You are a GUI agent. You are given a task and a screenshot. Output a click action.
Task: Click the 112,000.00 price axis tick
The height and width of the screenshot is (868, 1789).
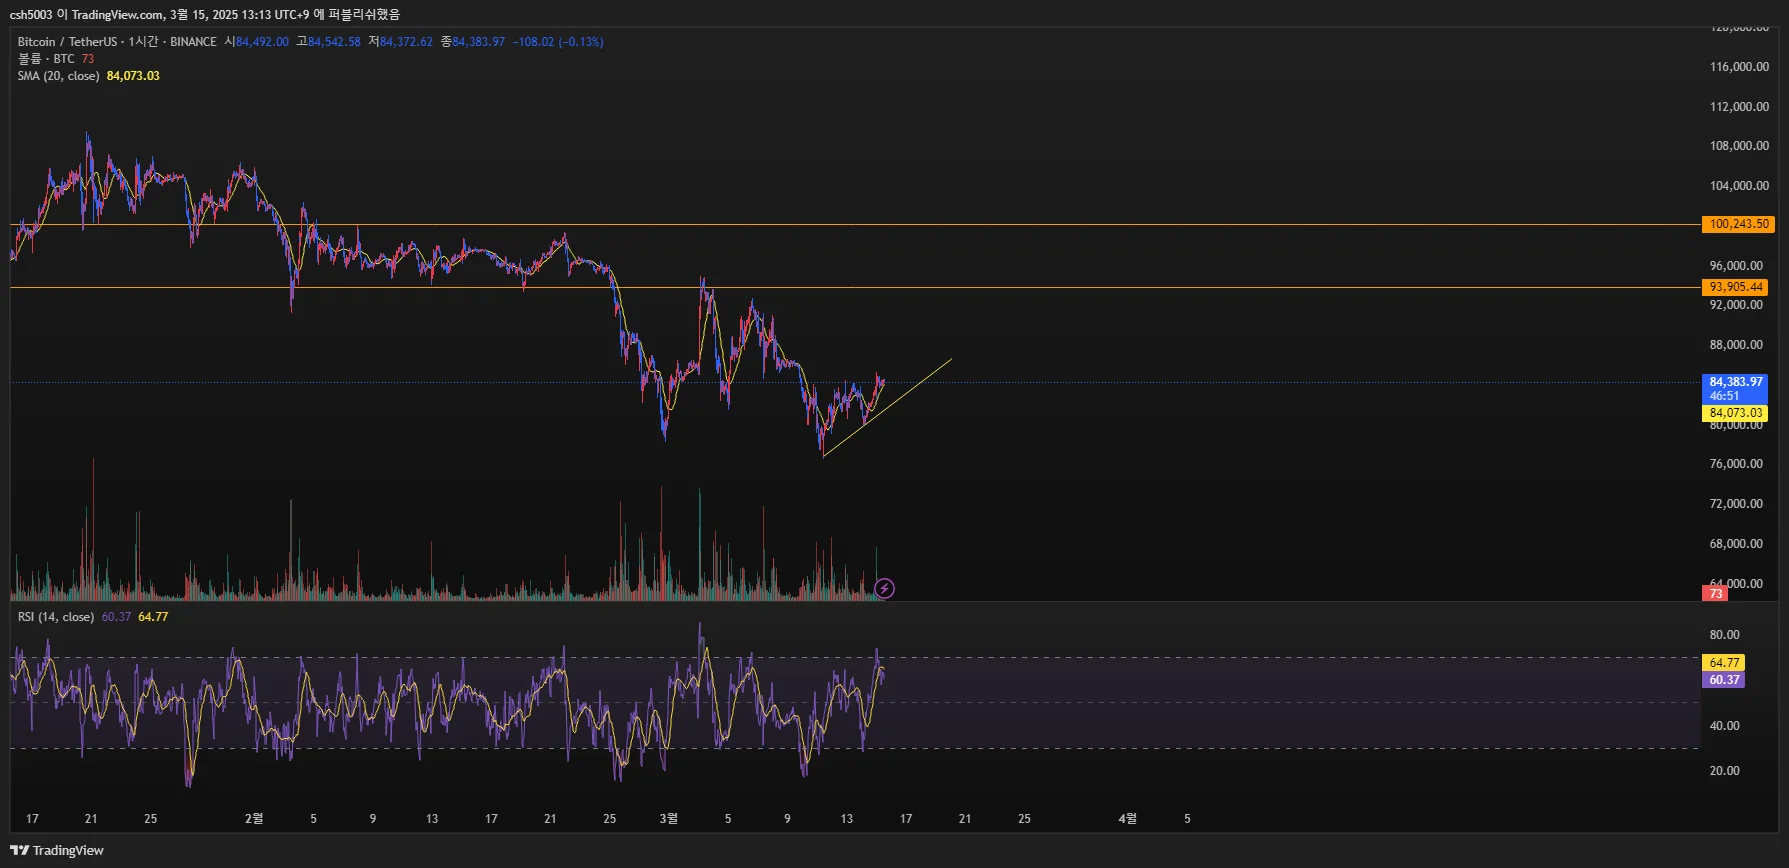click(1739, 107)
